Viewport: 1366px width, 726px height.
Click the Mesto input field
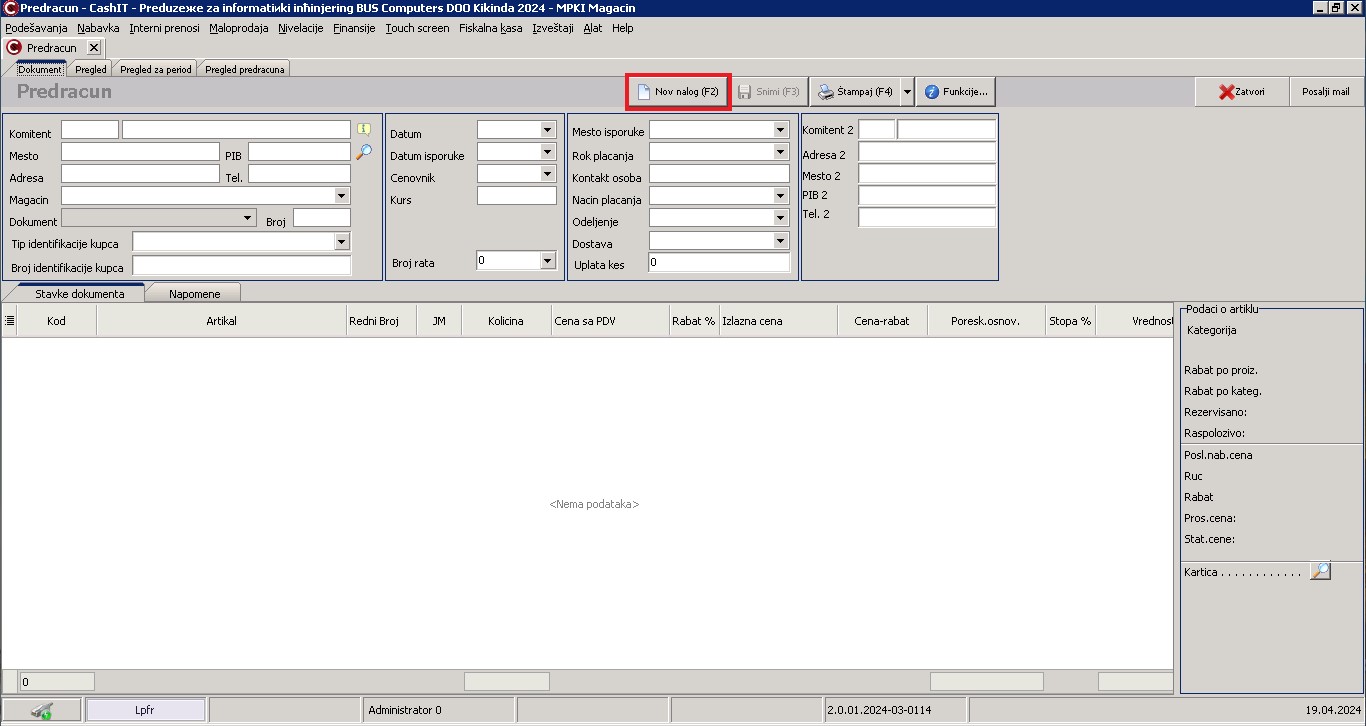[x=140, y=152]
